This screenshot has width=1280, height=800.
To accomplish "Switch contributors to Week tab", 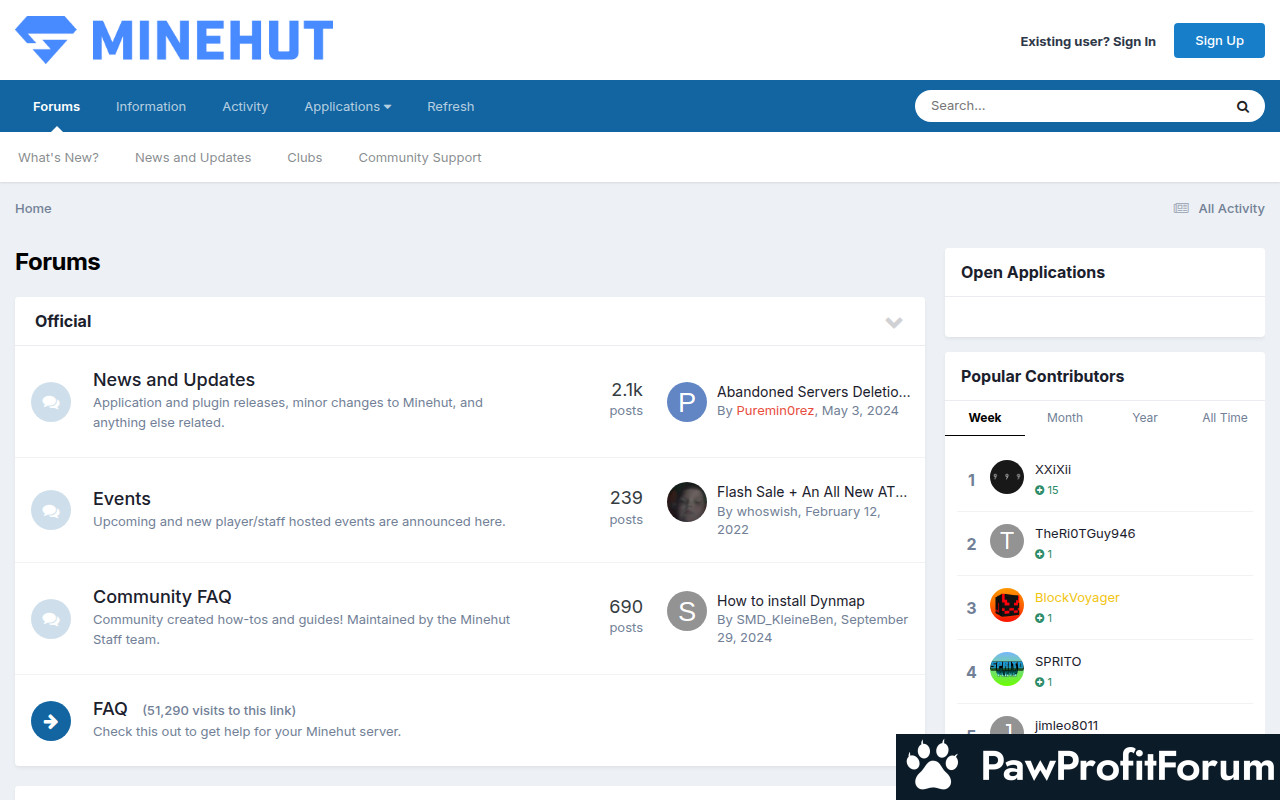I will [x=985, y=418].
